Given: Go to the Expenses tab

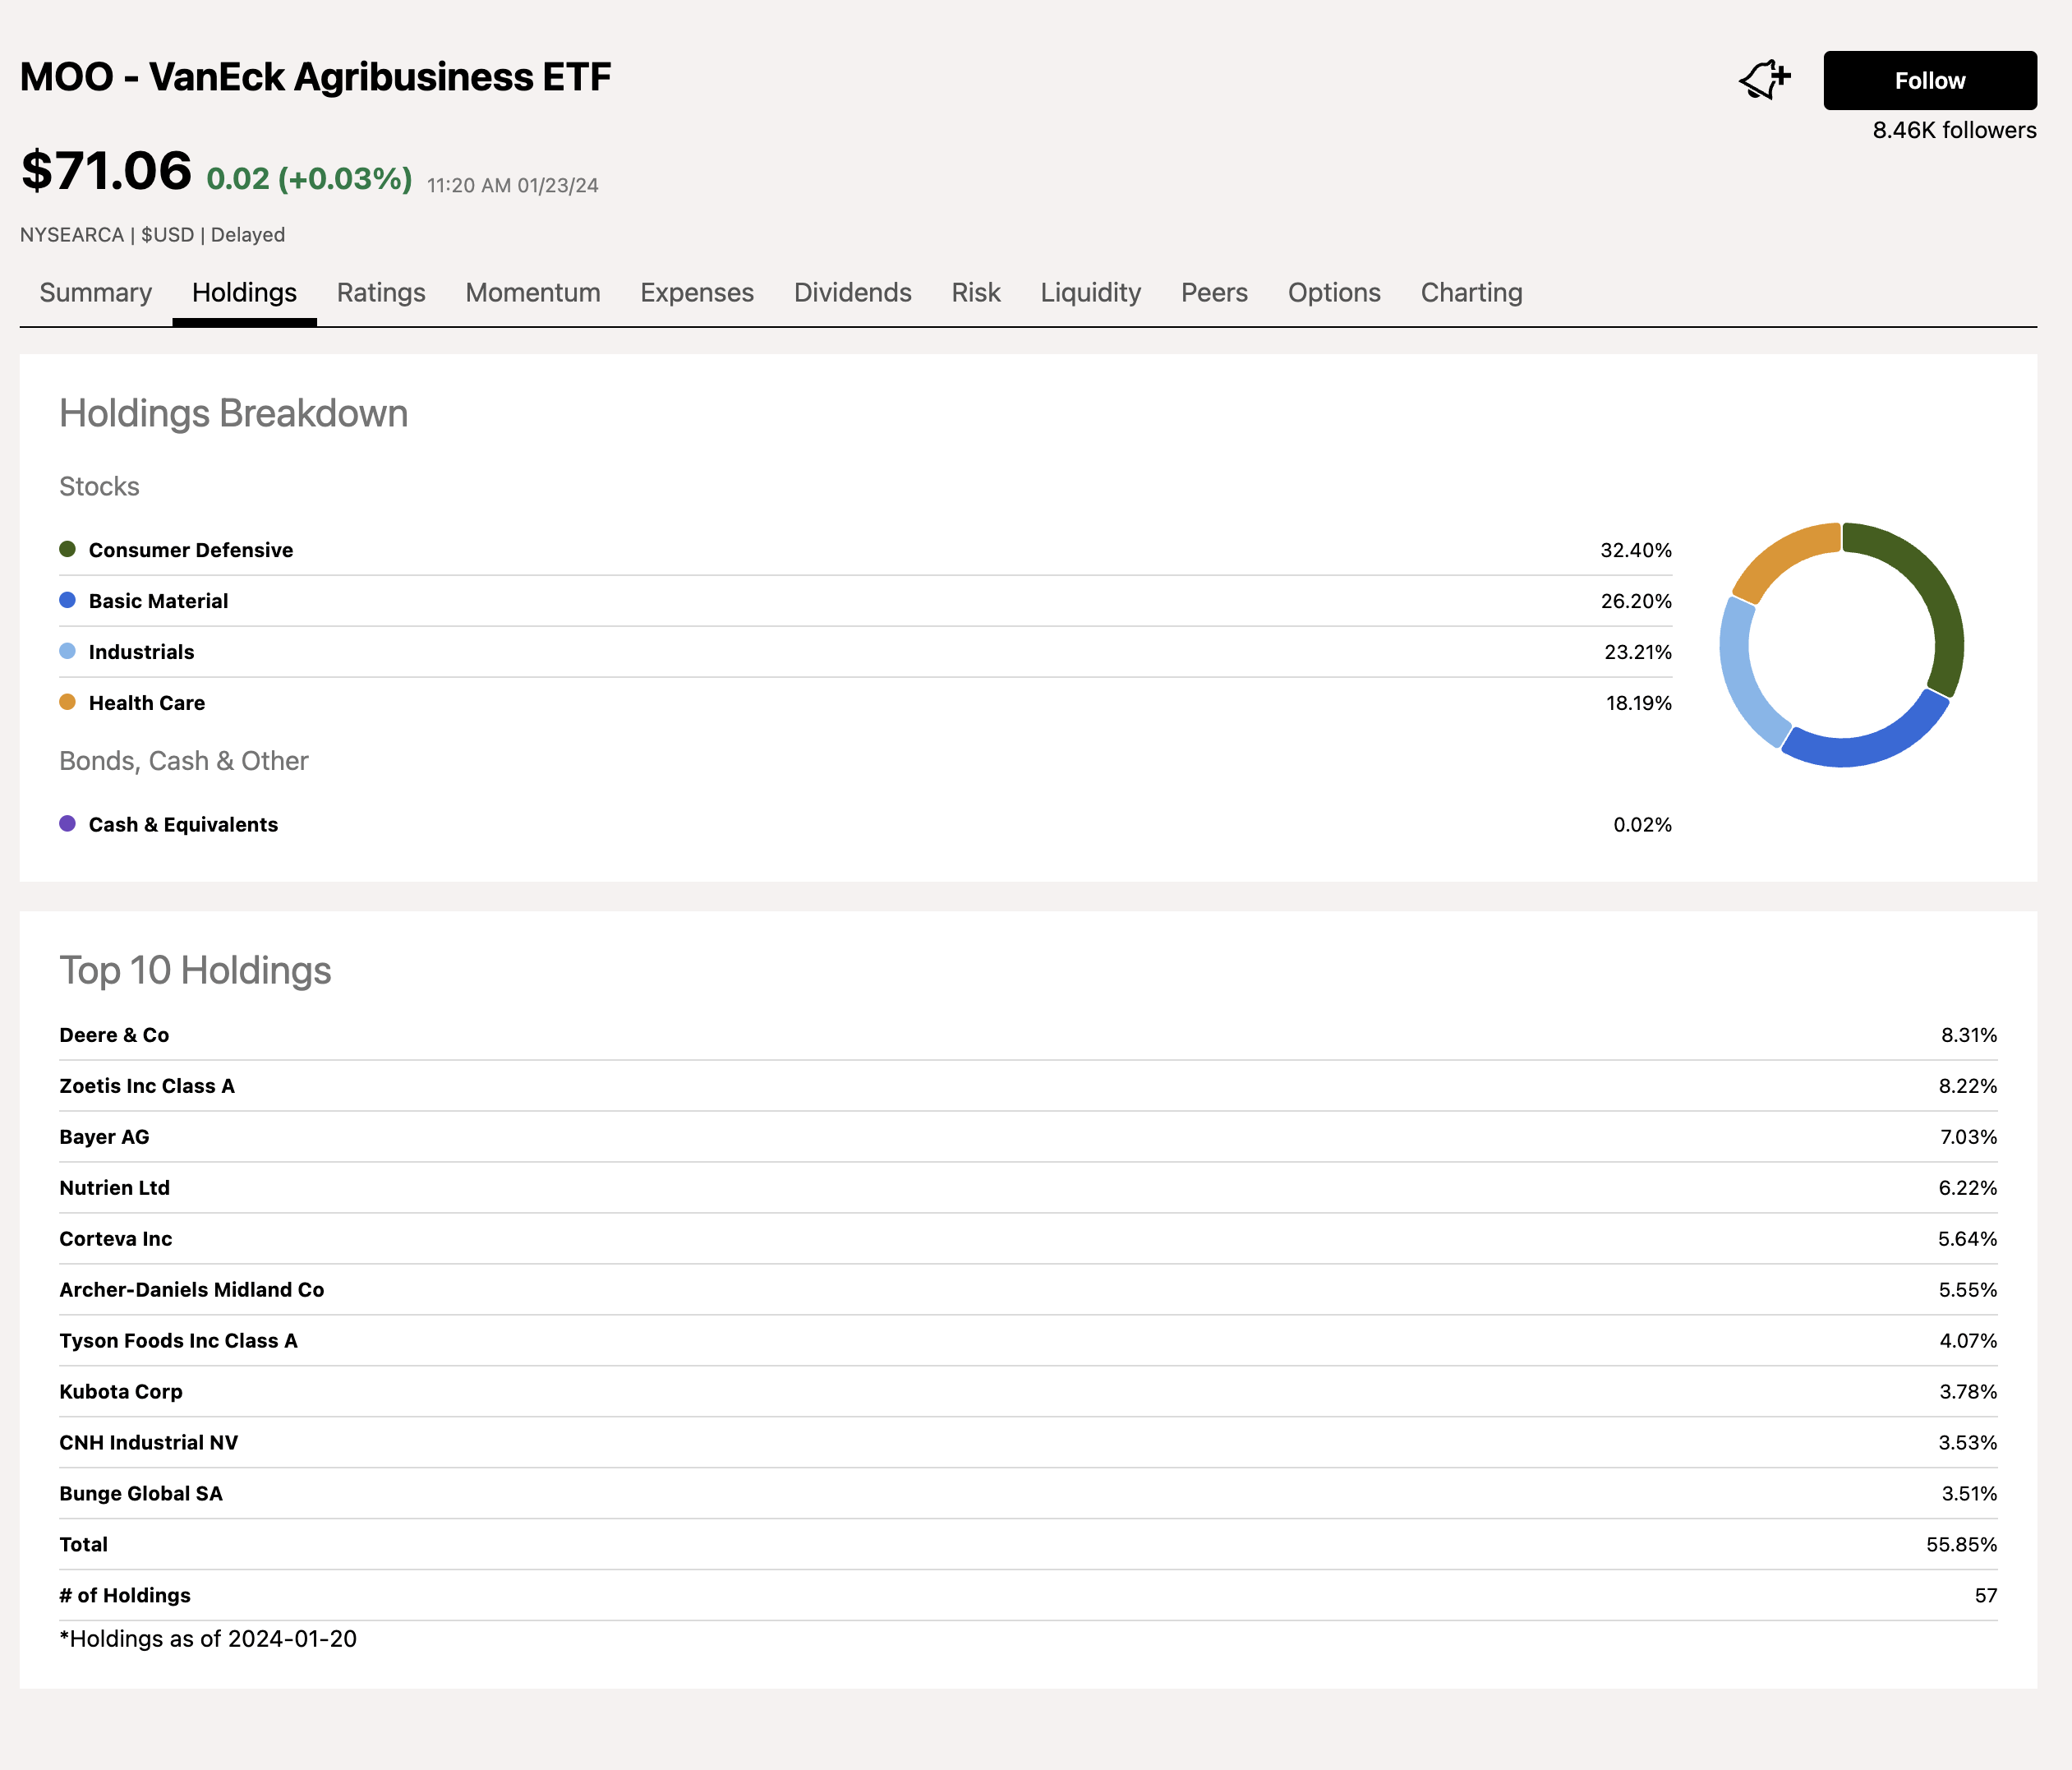Looking at the screenshot, I should coord(696,293).
